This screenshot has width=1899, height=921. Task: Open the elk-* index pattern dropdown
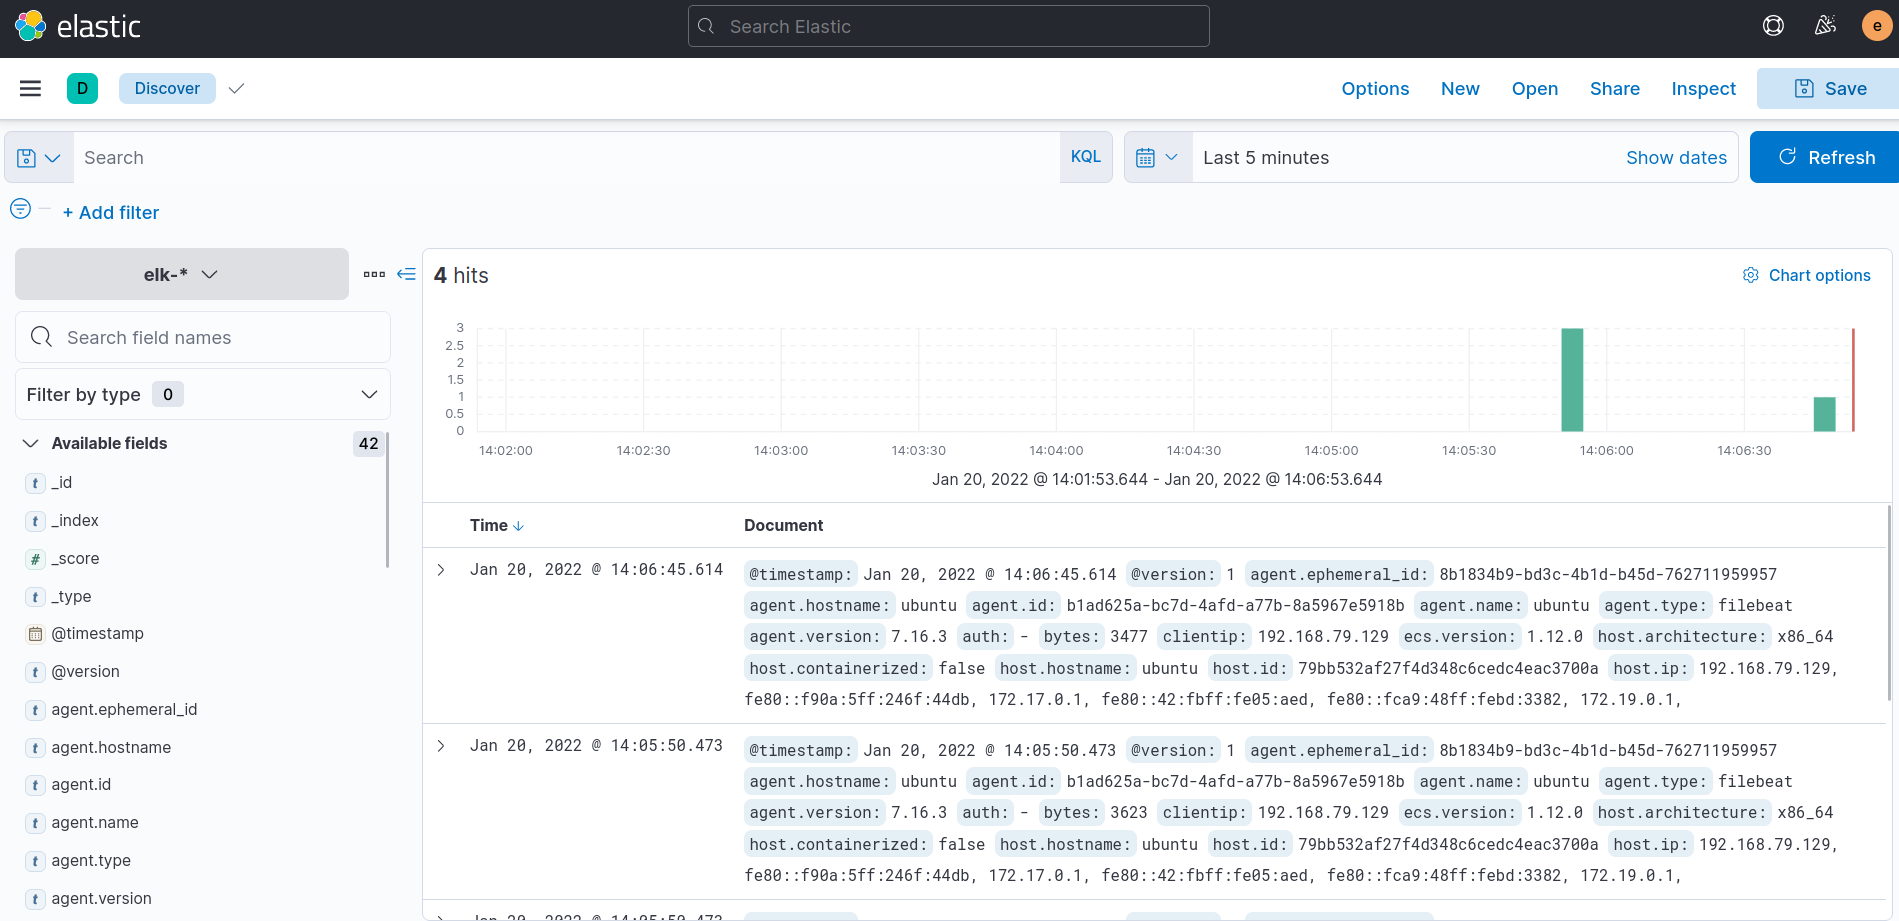click(182, 274)
